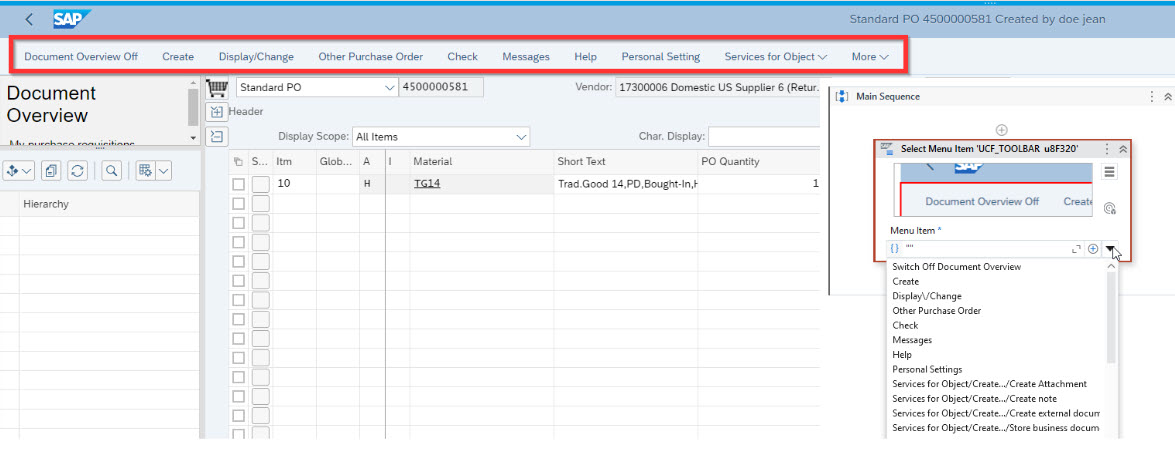Screen dimensions: 1175x458
Task: Click the SAP back arrow icon
Action: 29,19
